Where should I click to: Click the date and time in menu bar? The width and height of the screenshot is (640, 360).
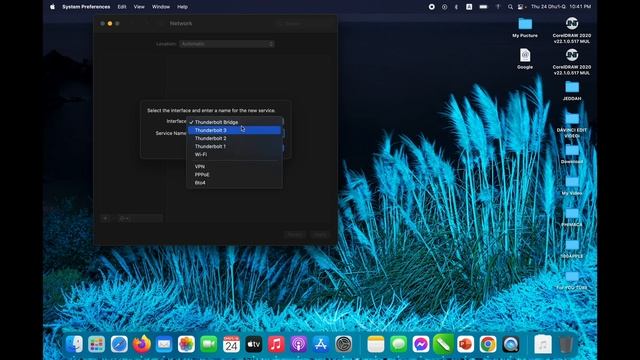point(561,7)
